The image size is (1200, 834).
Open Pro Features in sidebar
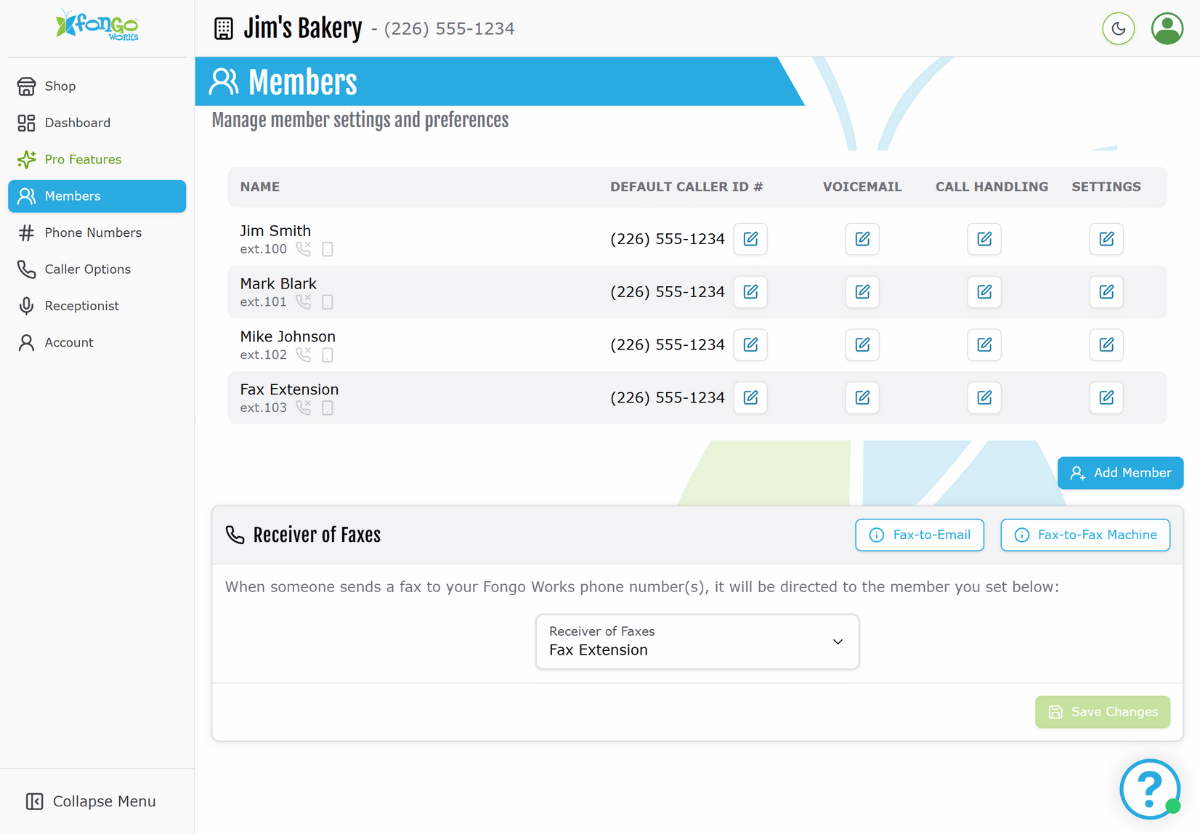tap(83, 160)
